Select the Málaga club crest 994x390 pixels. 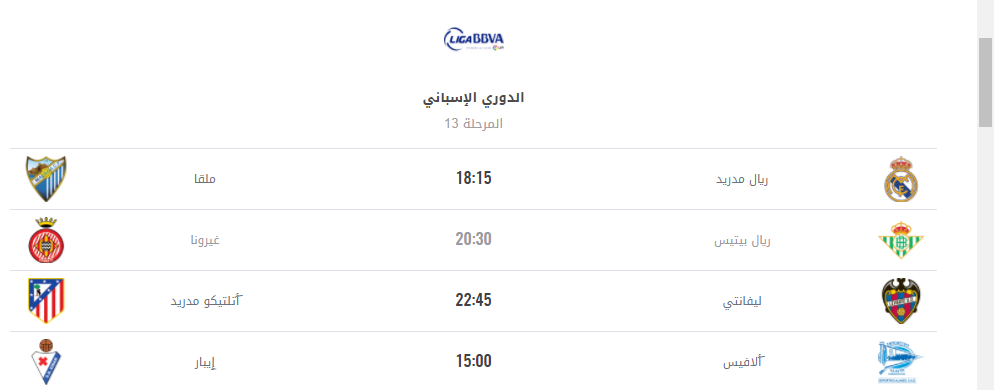(x=46, y=179)
